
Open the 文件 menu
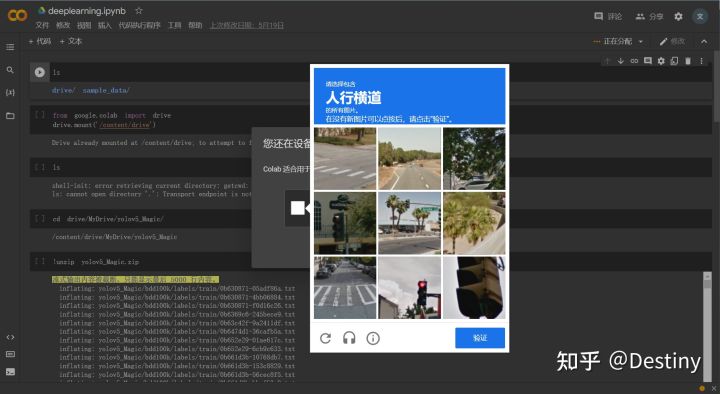42,25
